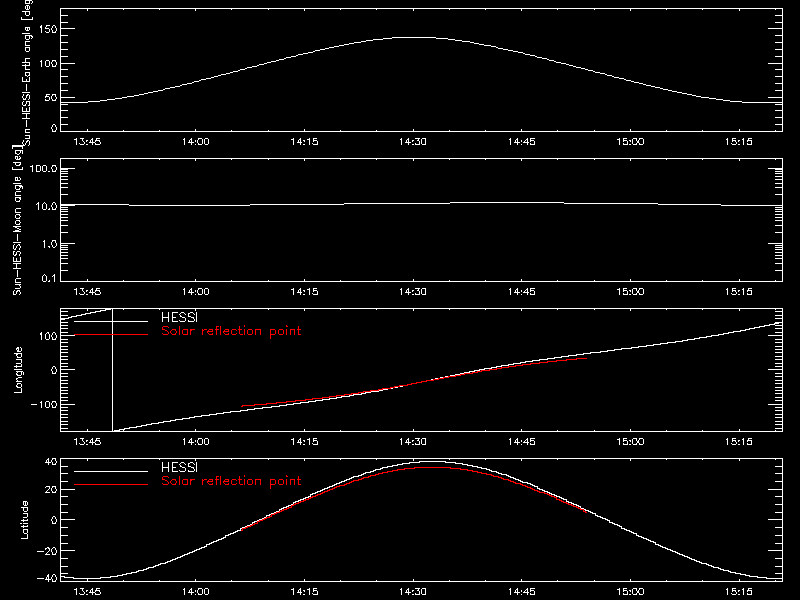Click the 20 tick on Latitude axis
The height and width of the screenshot is (600, 800).
(51, 490)
